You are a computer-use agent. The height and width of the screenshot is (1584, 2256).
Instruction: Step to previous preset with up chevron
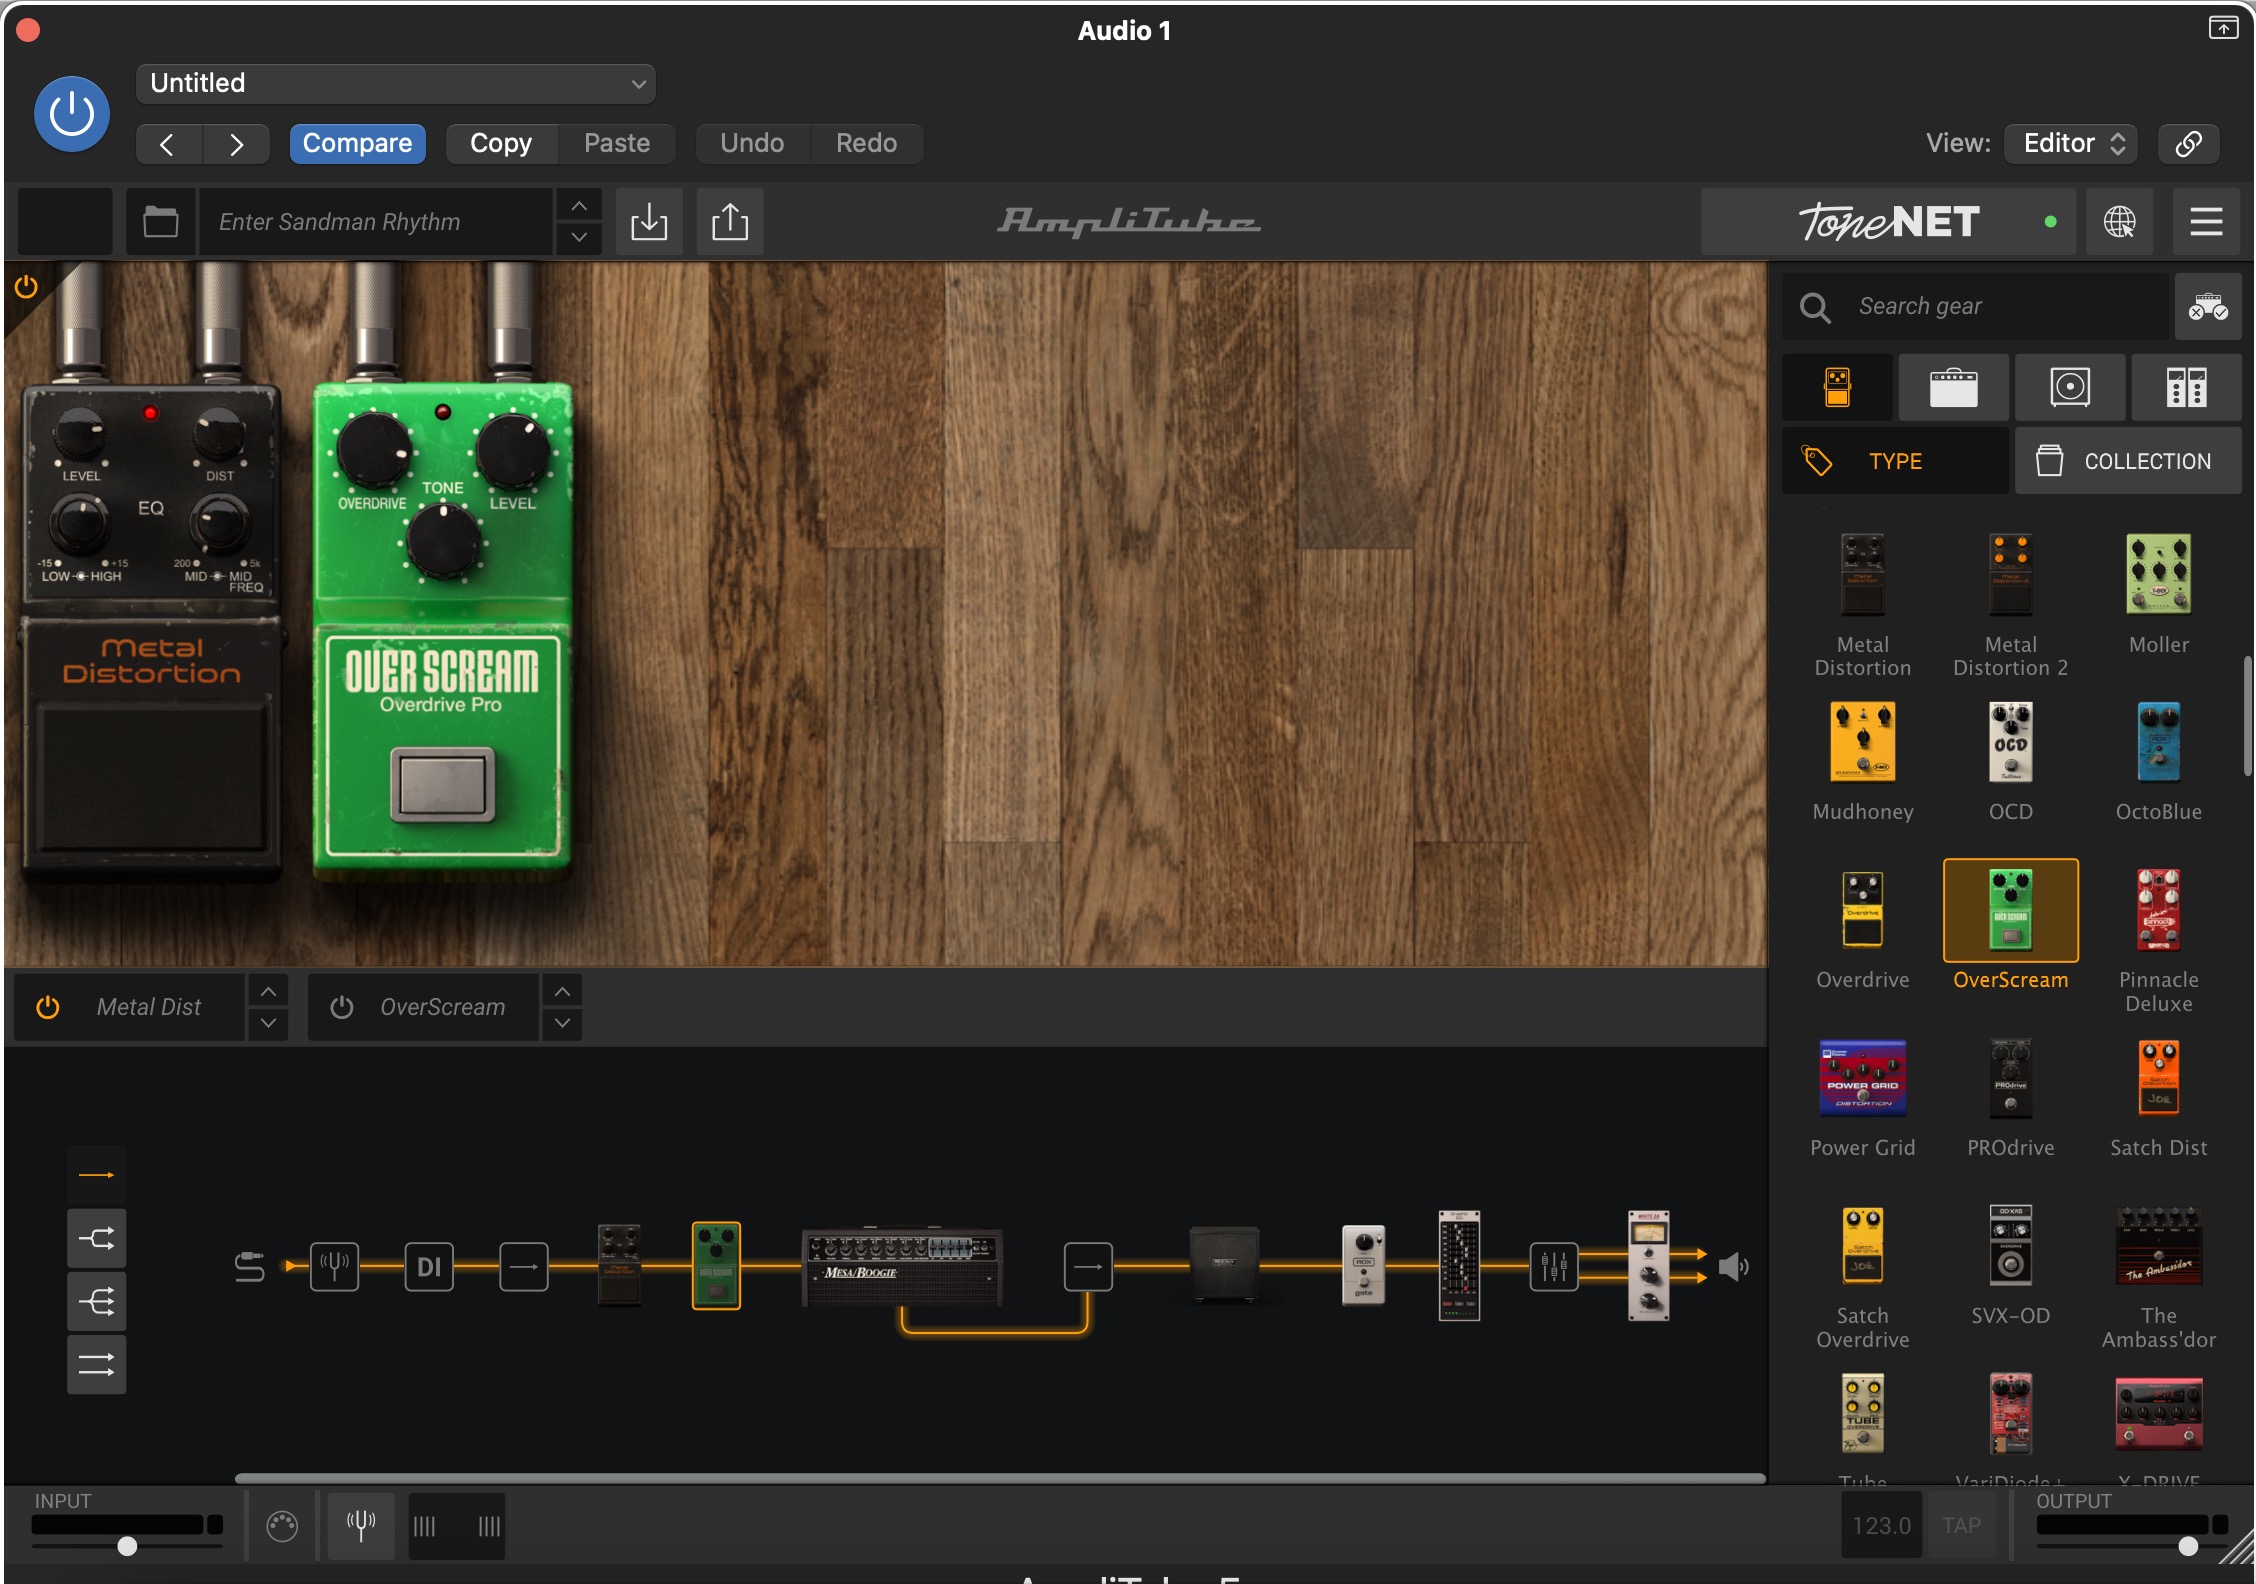coord(579,206)
